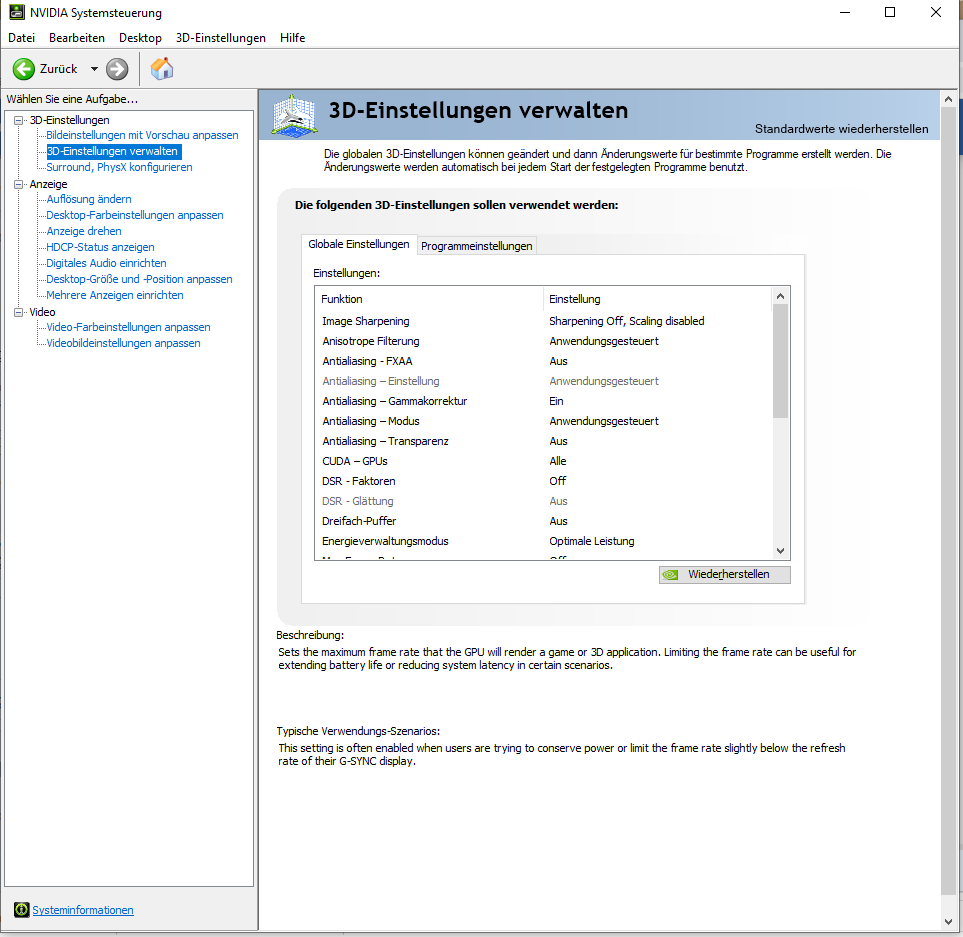Open Desktop-Größe und -Position anpassen
963x937 pixels.
coord(139,279)
